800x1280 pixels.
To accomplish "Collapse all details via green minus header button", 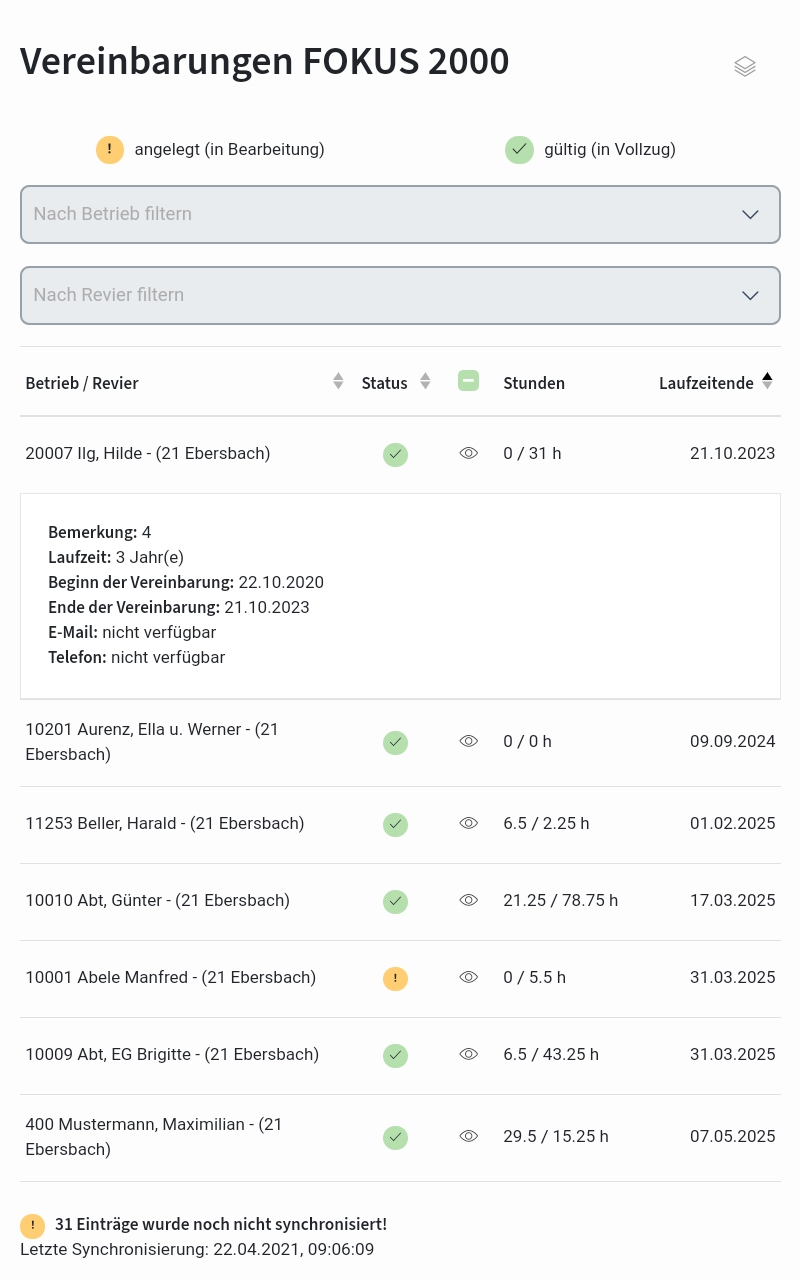I will [x=468, y=381].
